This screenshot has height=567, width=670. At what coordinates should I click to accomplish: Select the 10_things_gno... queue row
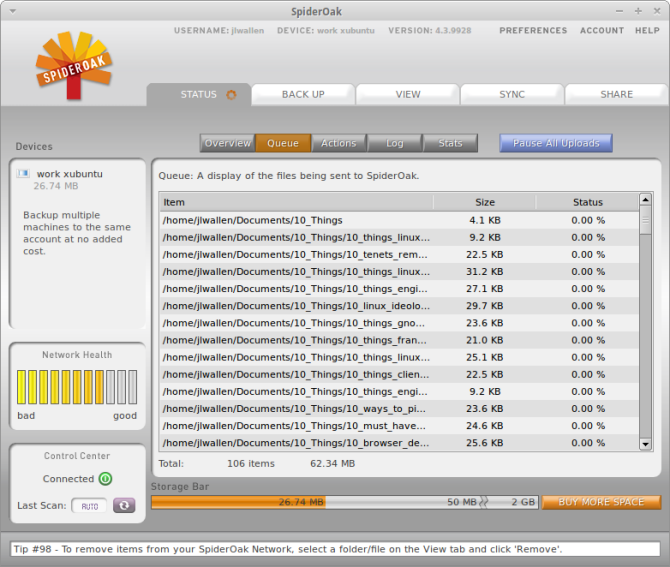pos(399,323)
